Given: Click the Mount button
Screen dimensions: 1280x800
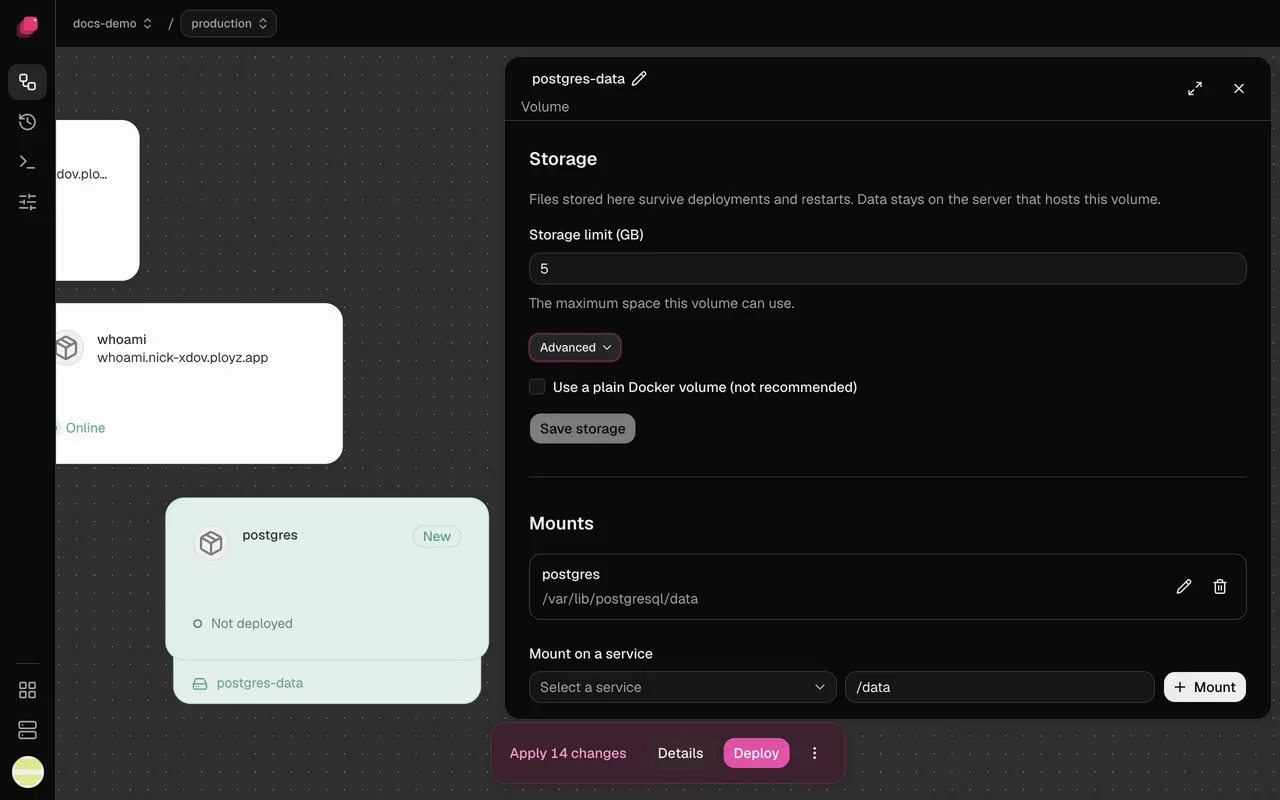Looking at the screenshot, I should pyautogui.click(x=1205, y=687).
